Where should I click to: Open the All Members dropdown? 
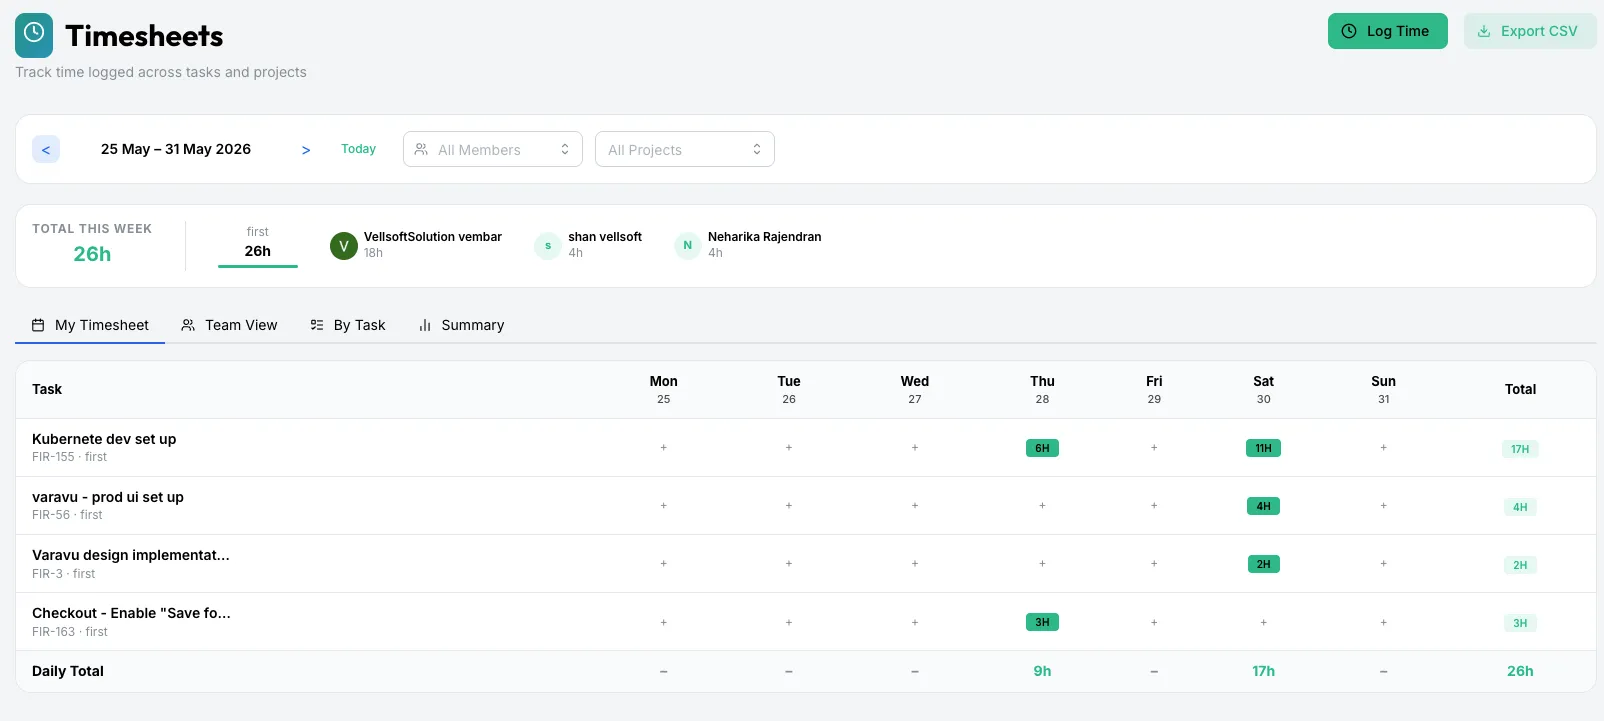click(493, 149)
